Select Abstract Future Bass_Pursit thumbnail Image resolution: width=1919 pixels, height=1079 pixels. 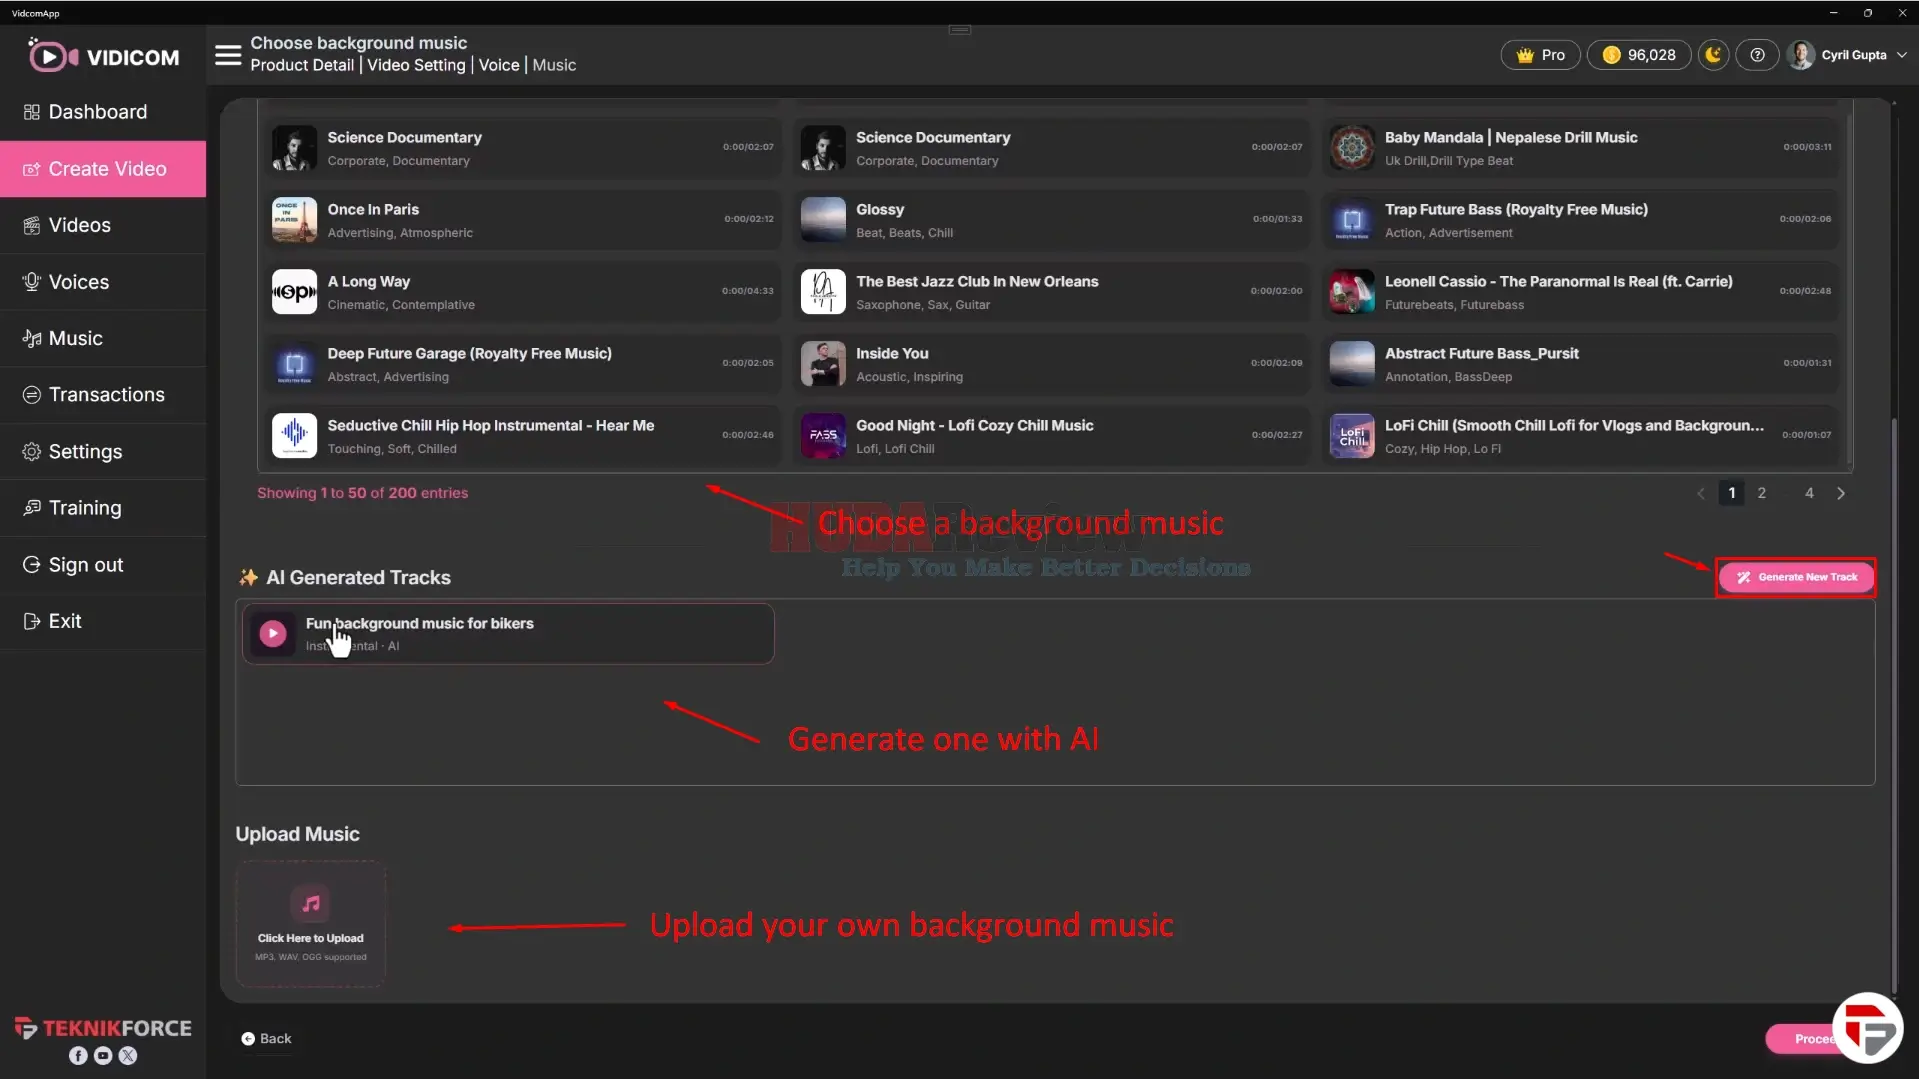1352,364
